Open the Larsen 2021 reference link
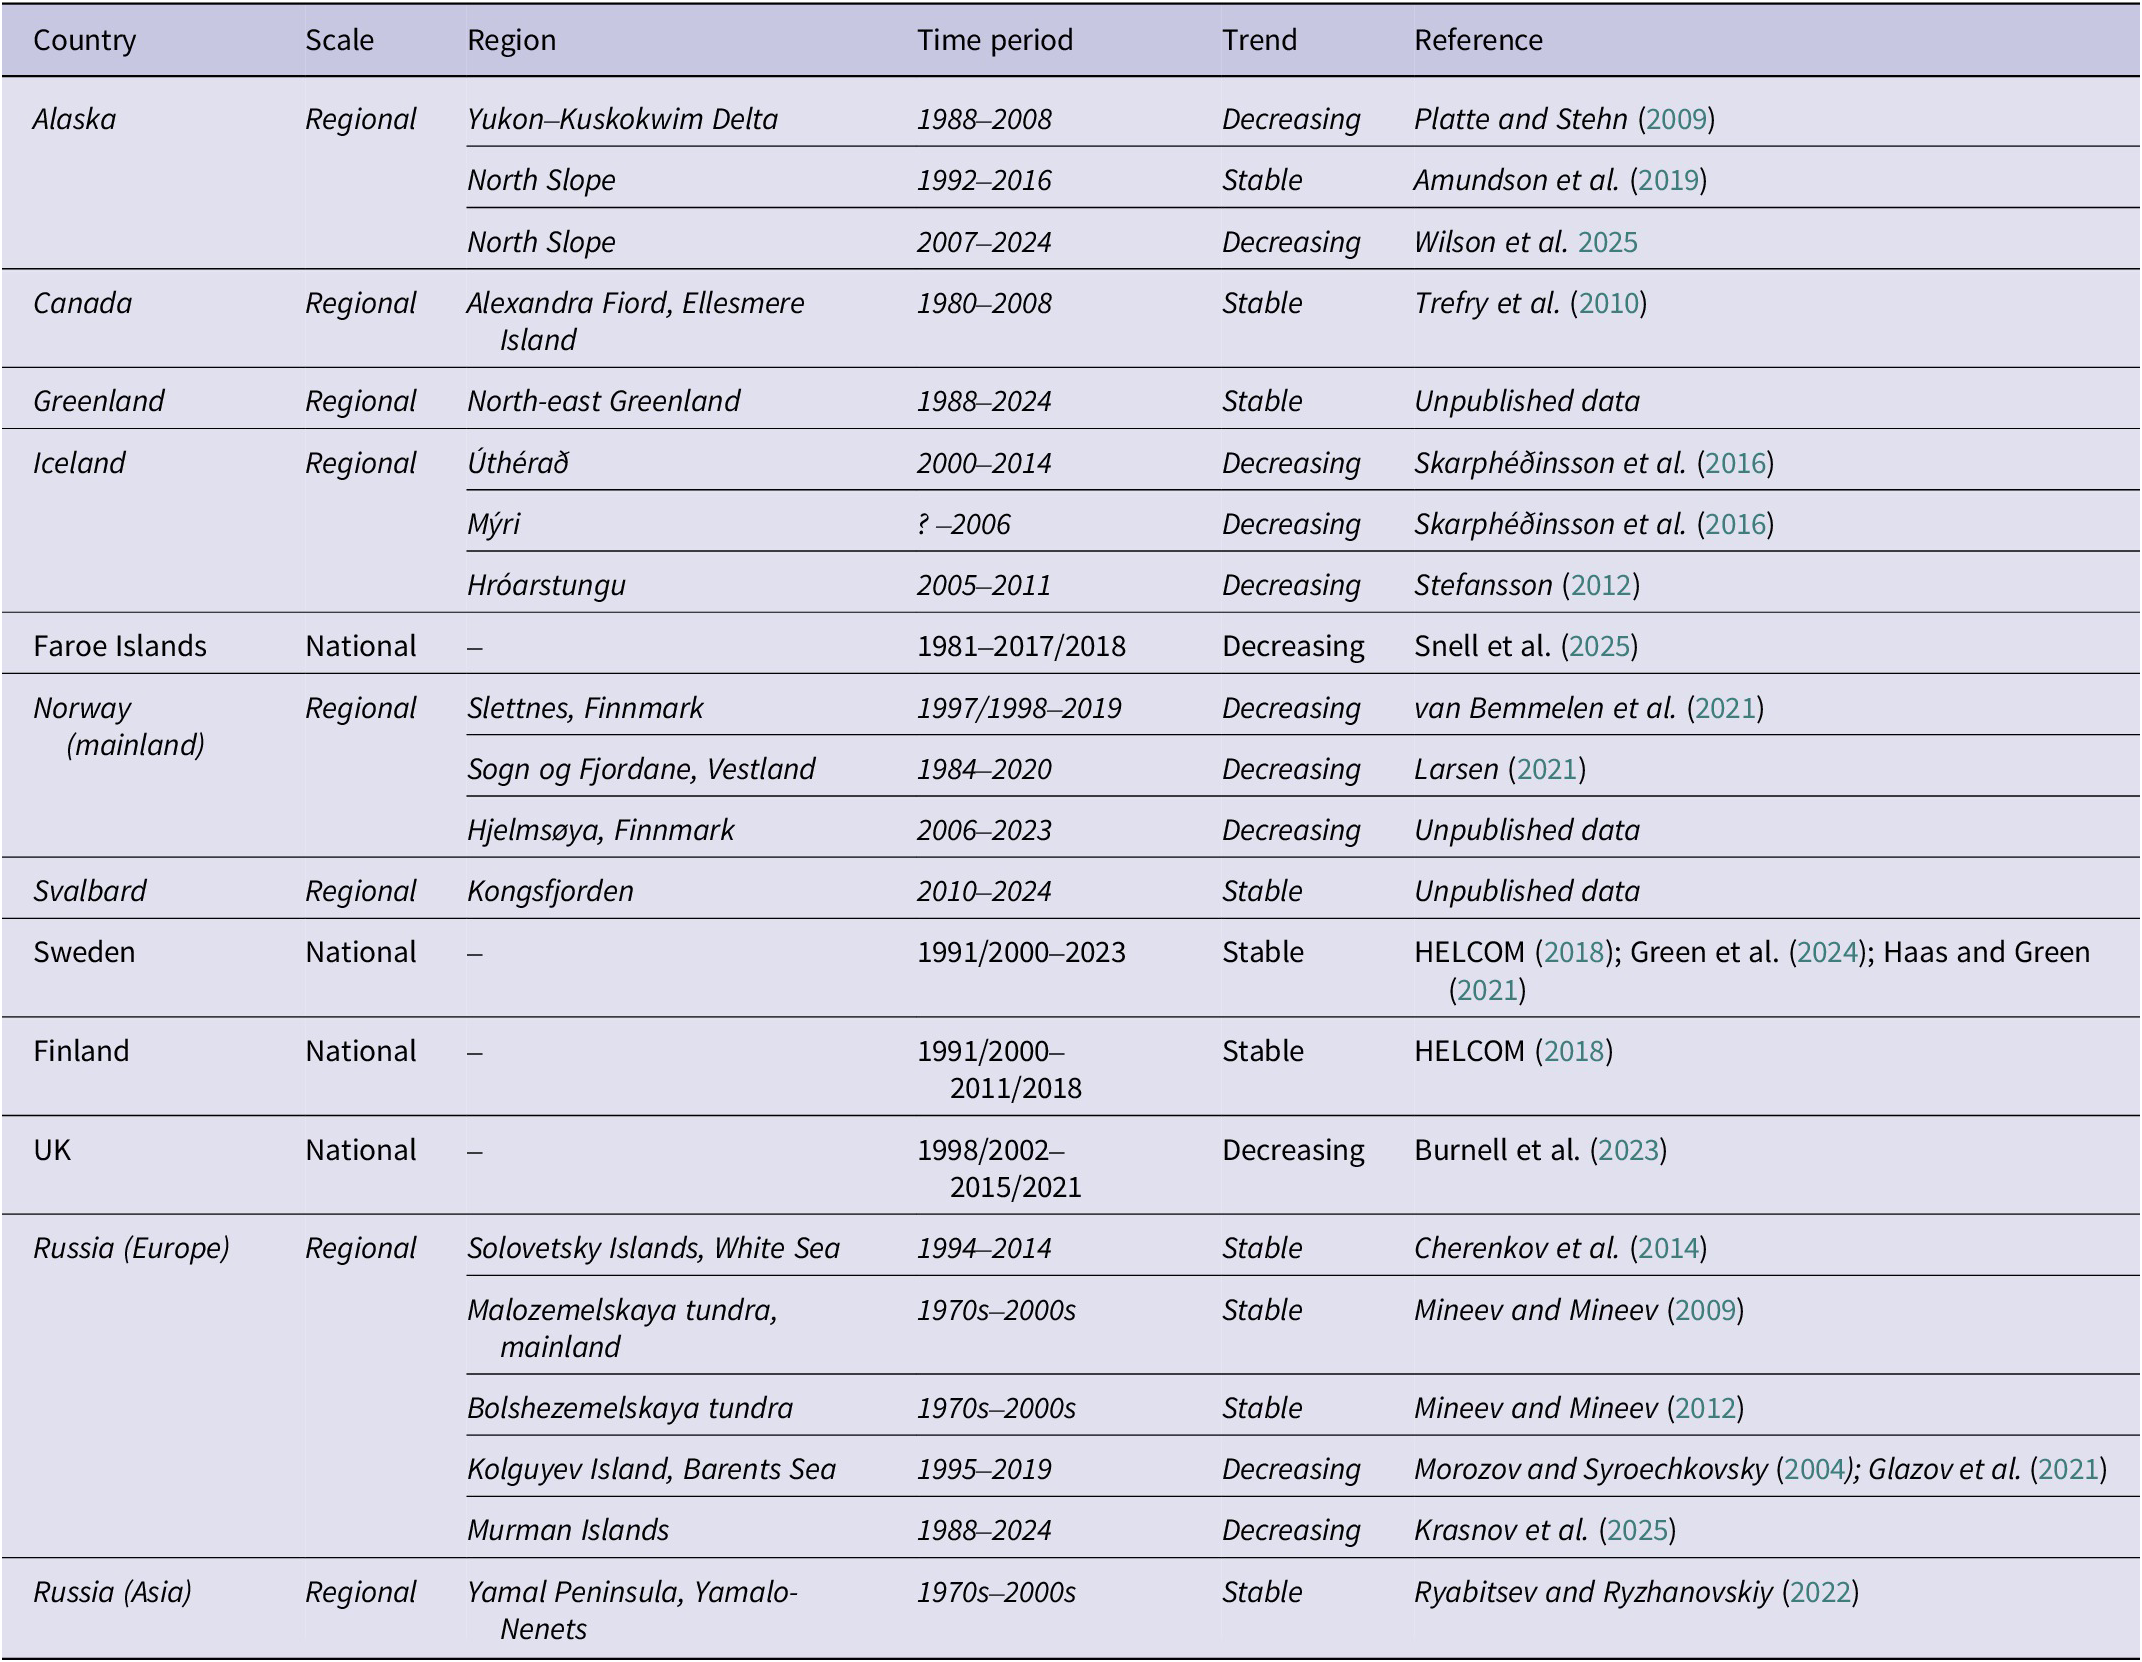 pyautogui.click(x=1546, y=769)
